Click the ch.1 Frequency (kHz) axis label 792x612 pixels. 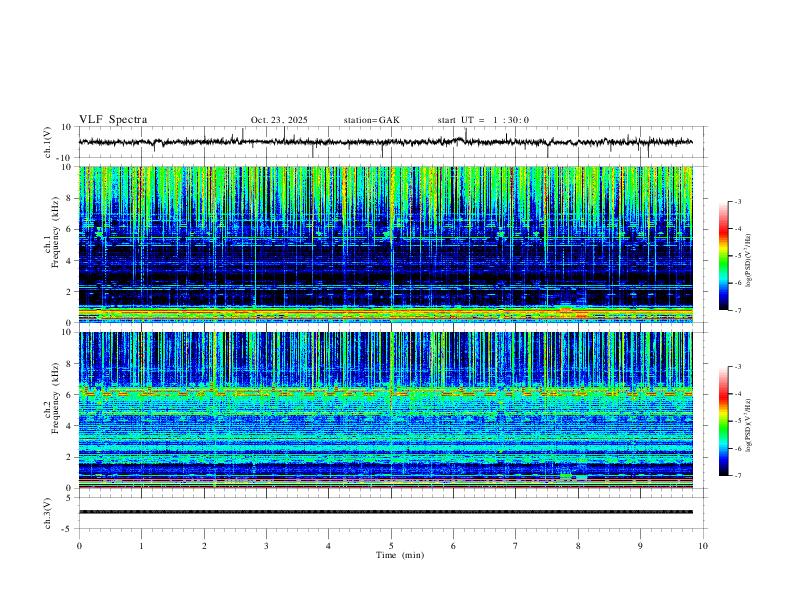(x=53, y=232)
